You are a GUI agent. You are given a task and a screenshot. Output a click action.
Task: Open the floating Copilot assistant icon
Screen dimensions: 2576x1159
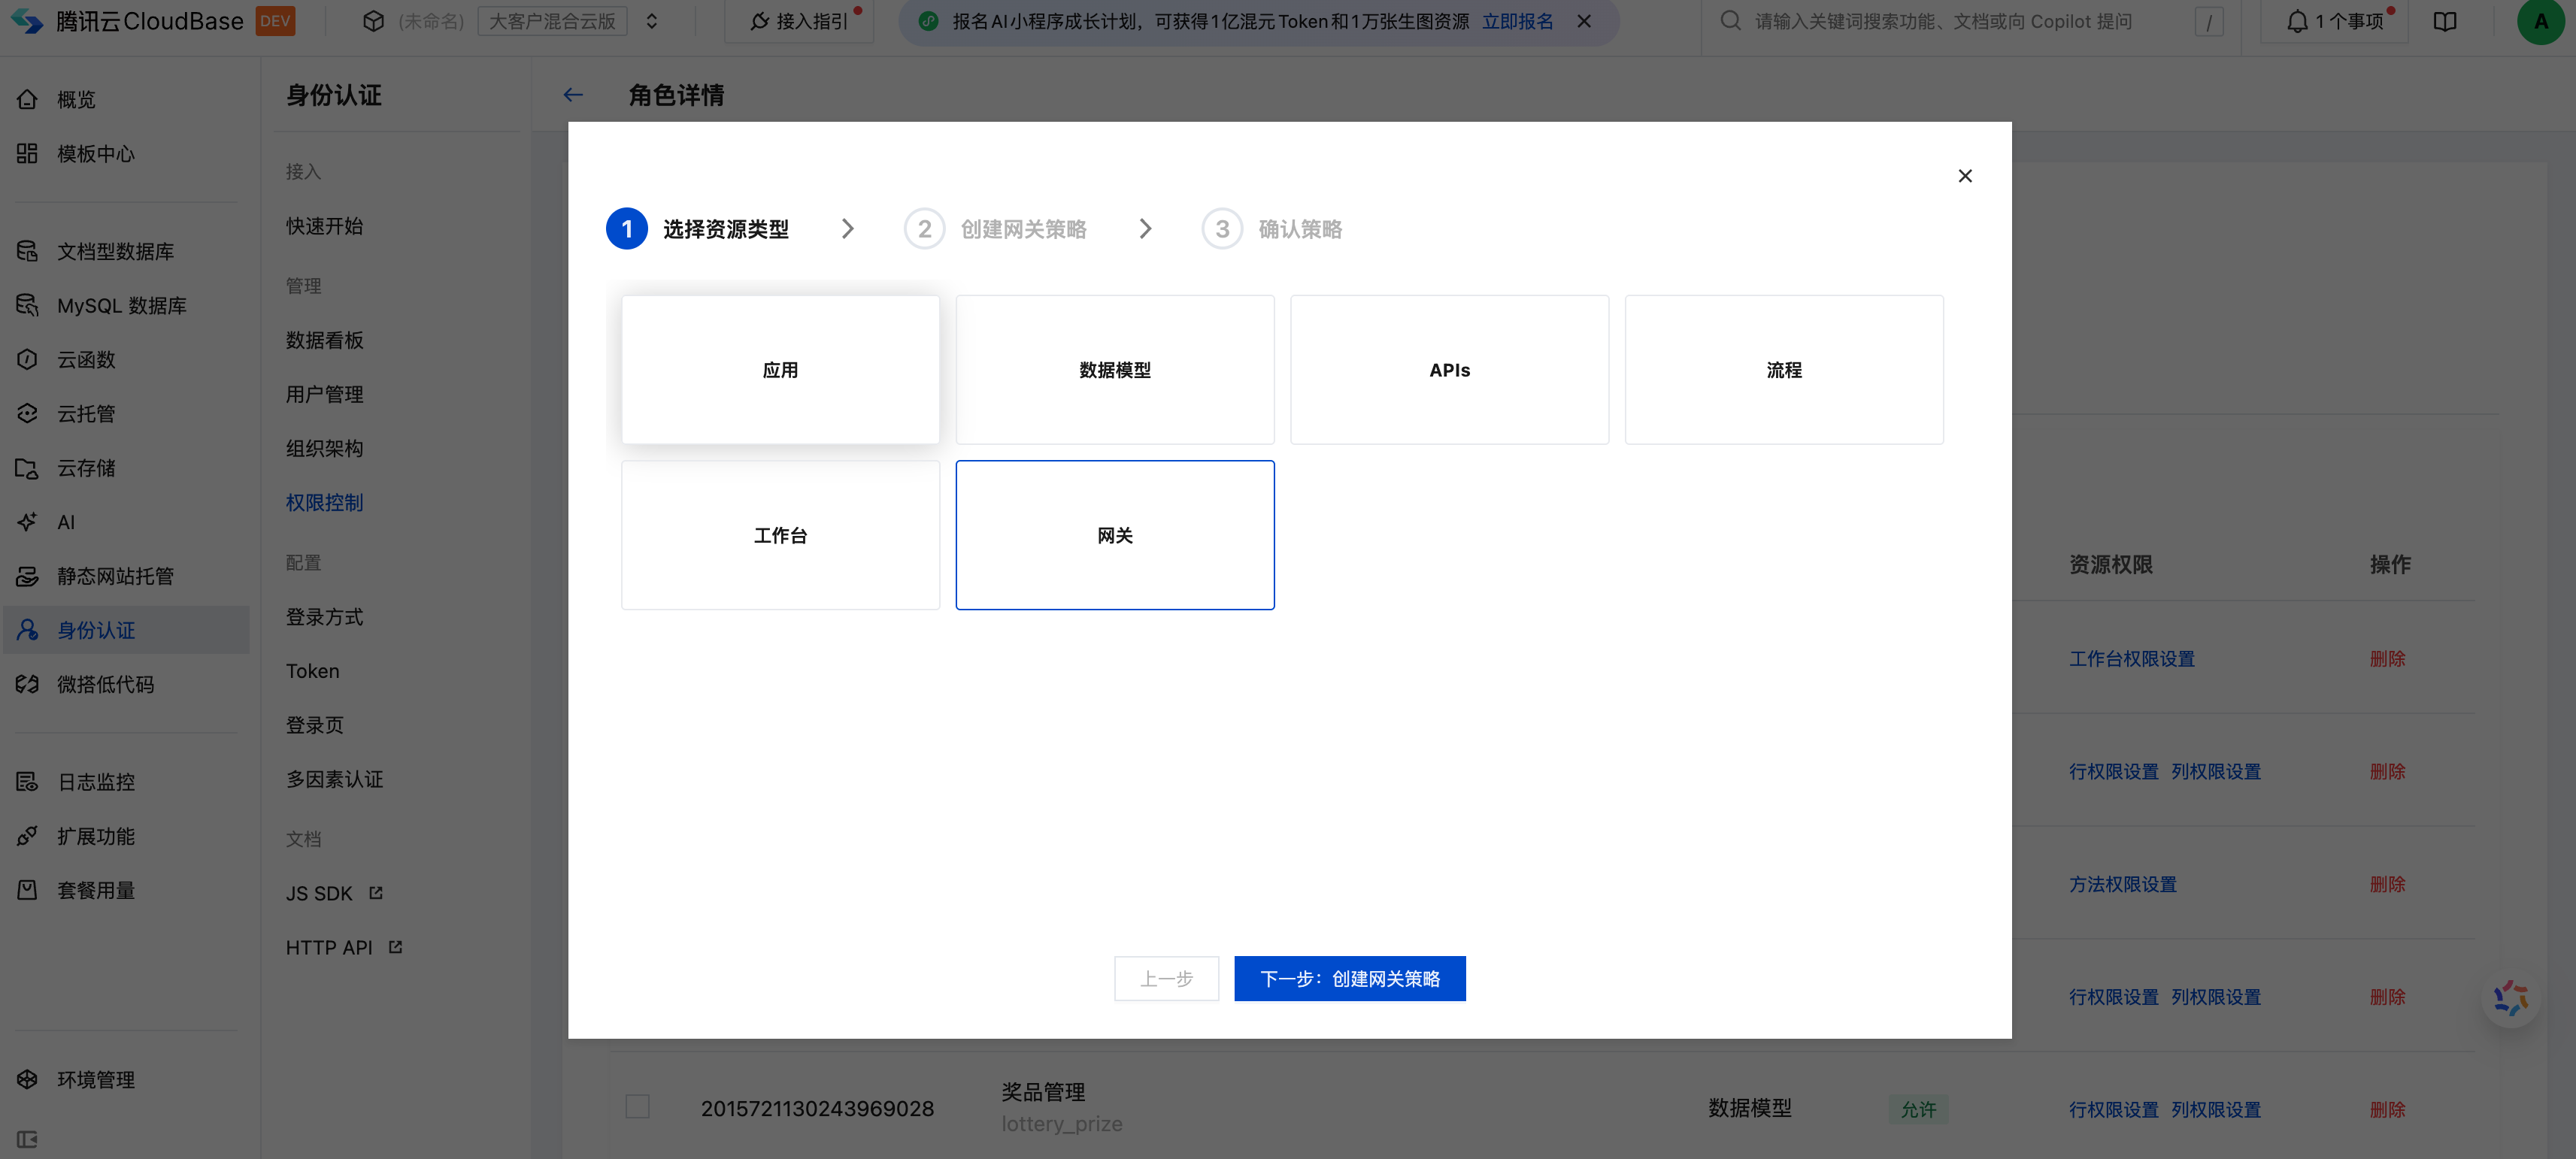point(2510,997)
